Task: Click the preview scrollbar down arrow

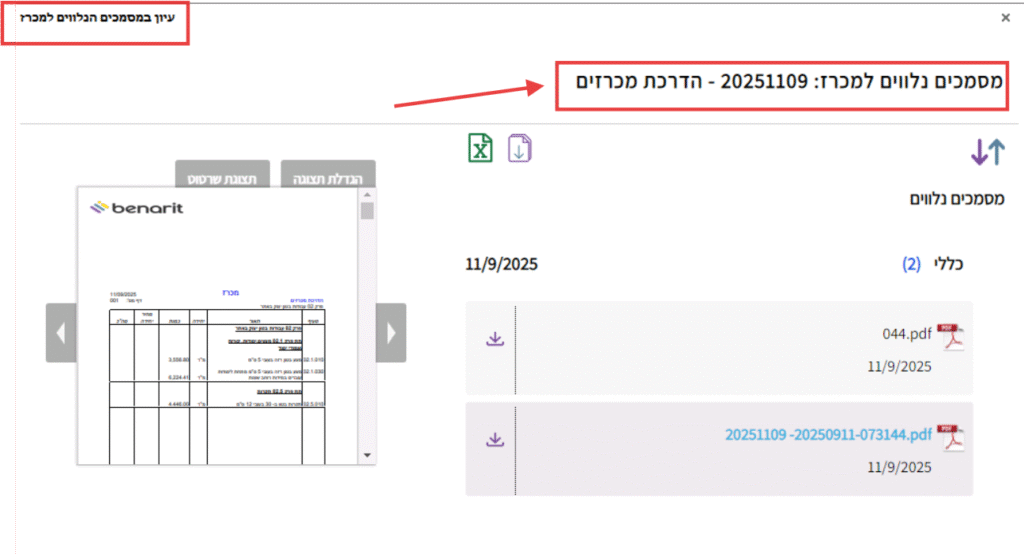Action: coord(367,455)
